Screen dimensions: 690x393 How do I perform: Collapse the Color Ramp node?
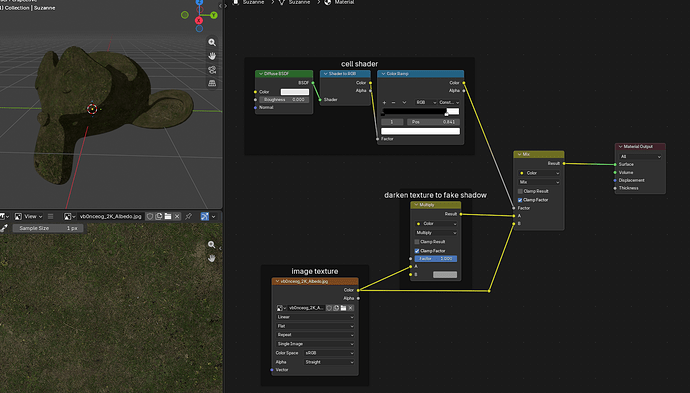[383, 73]
